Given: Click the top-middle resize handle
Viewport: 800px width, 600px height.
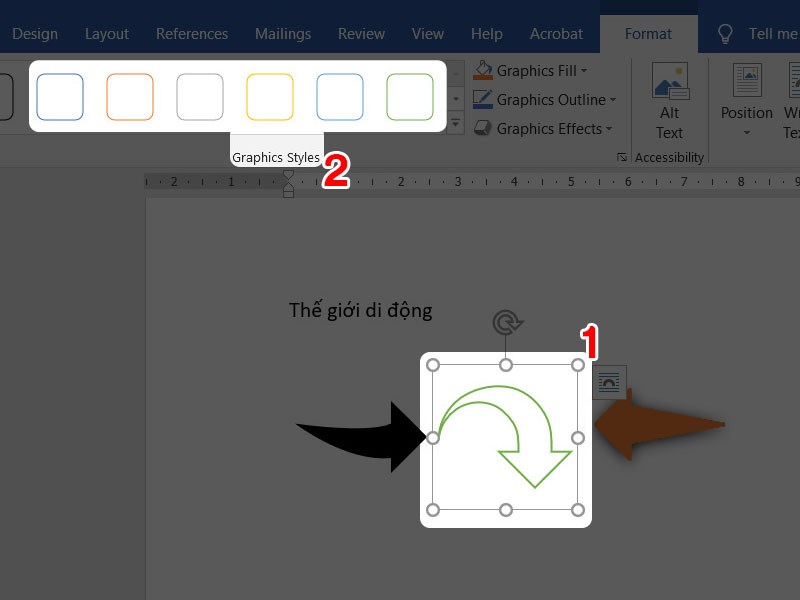Looking at the screenshot, I should pos(506,365).
